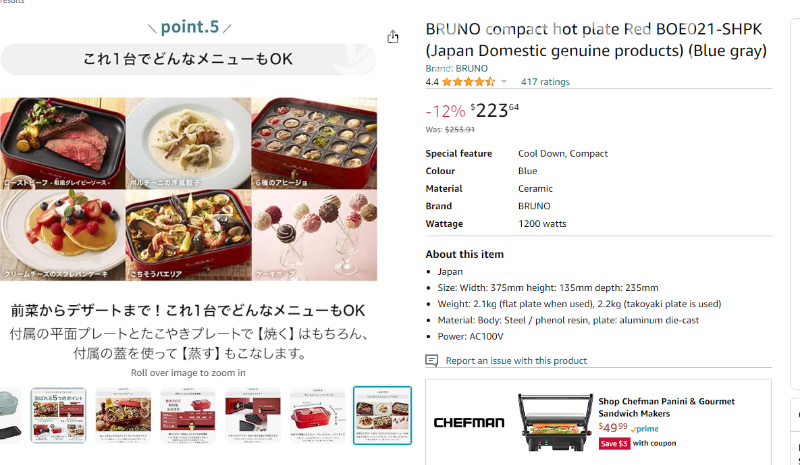Viewport: 800px width, 465px height.
Task: Click the Chefman brand logo
Action: point(469,422)
